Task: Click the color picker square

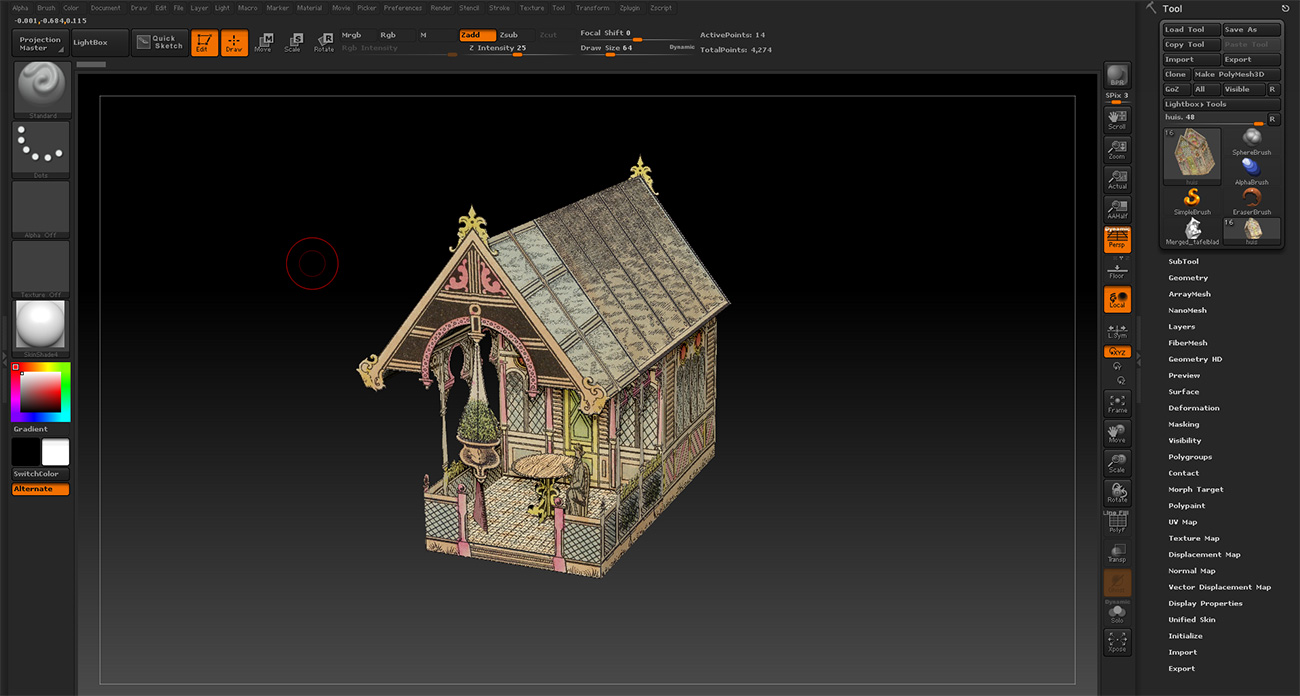Action: pyautogui.click(x=41, y=392)
